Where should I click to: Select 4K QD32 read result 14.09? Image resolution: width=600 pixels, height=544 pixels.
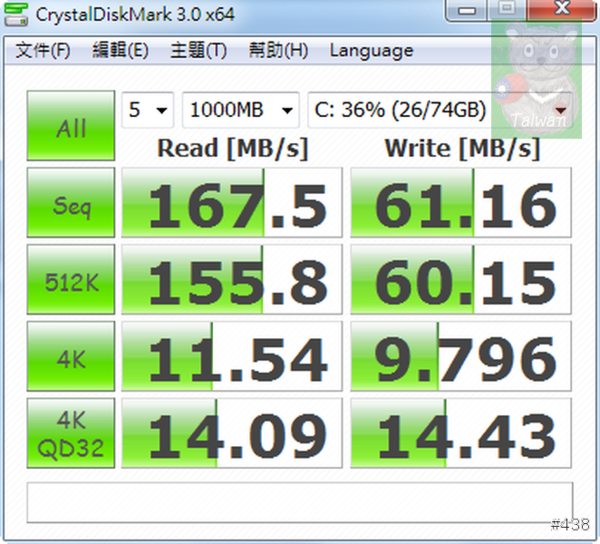tap(232, 433)
